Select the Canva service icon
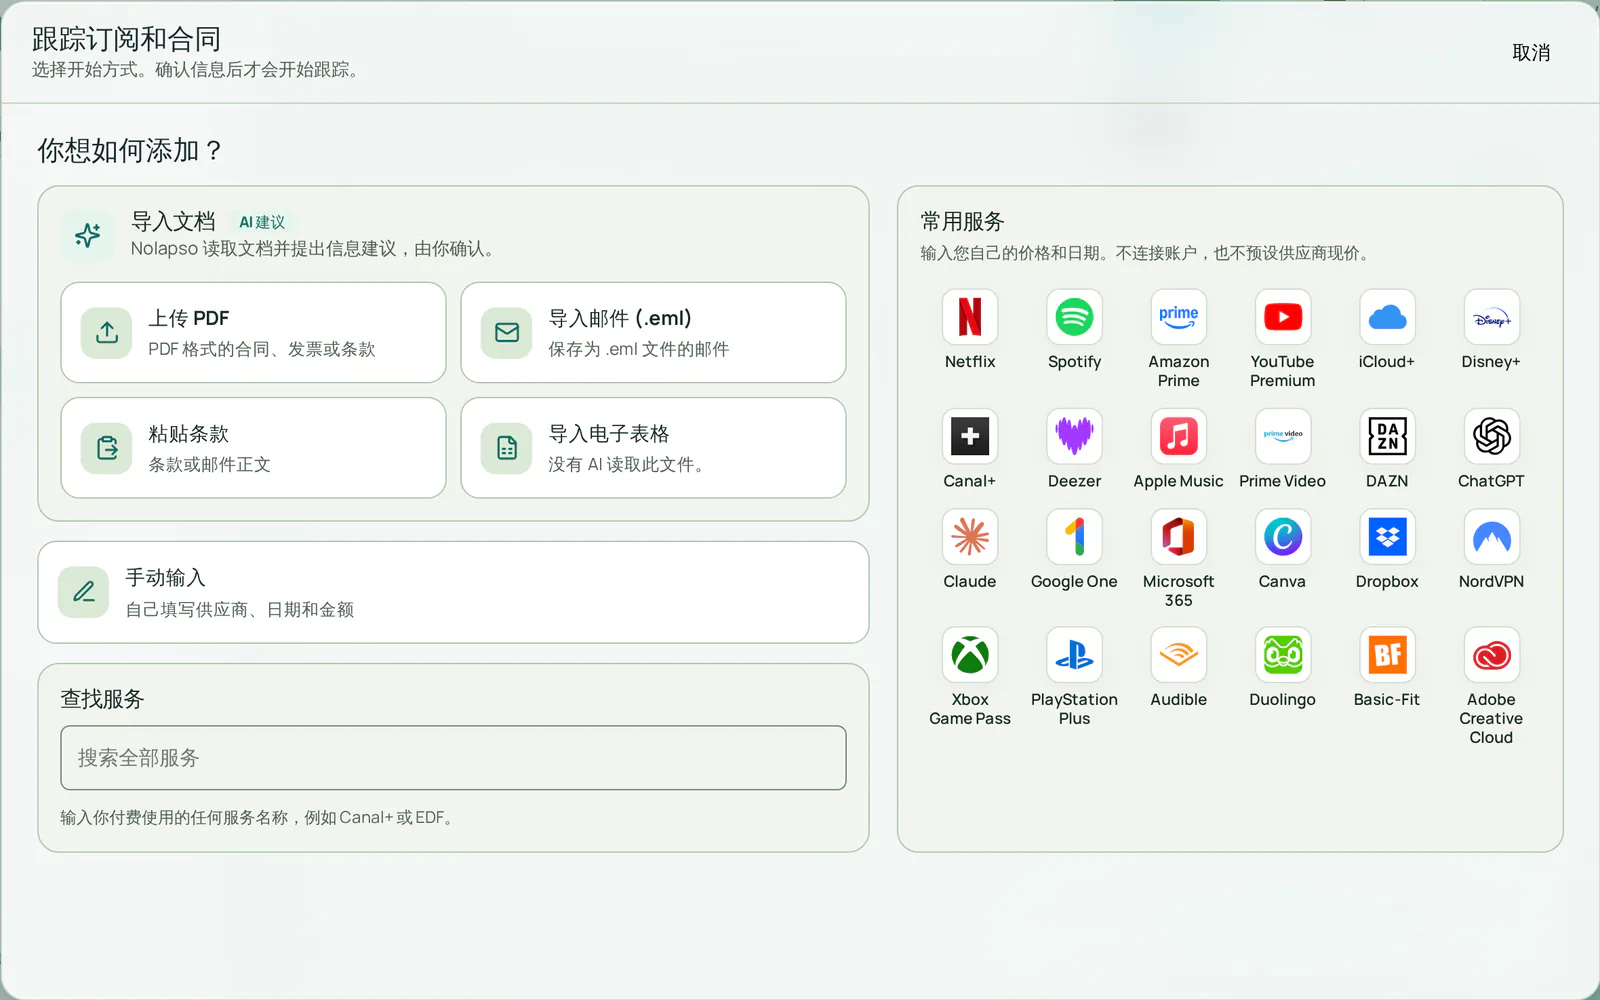Viewport: 1600px width, 1000px height. tap(1282, 537)
